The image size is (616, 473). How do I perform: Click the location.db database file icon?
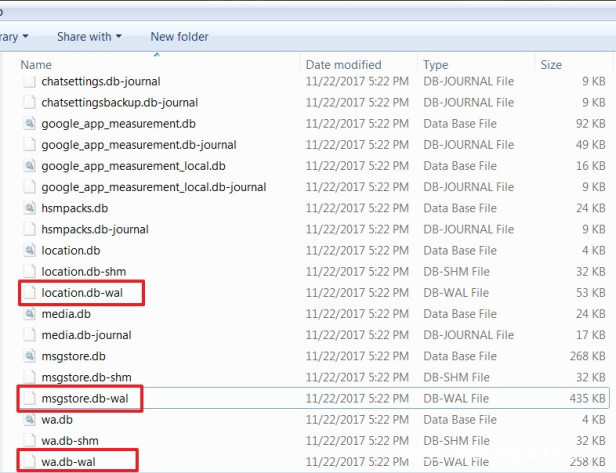pyautogui.click(x=29, y=250)
